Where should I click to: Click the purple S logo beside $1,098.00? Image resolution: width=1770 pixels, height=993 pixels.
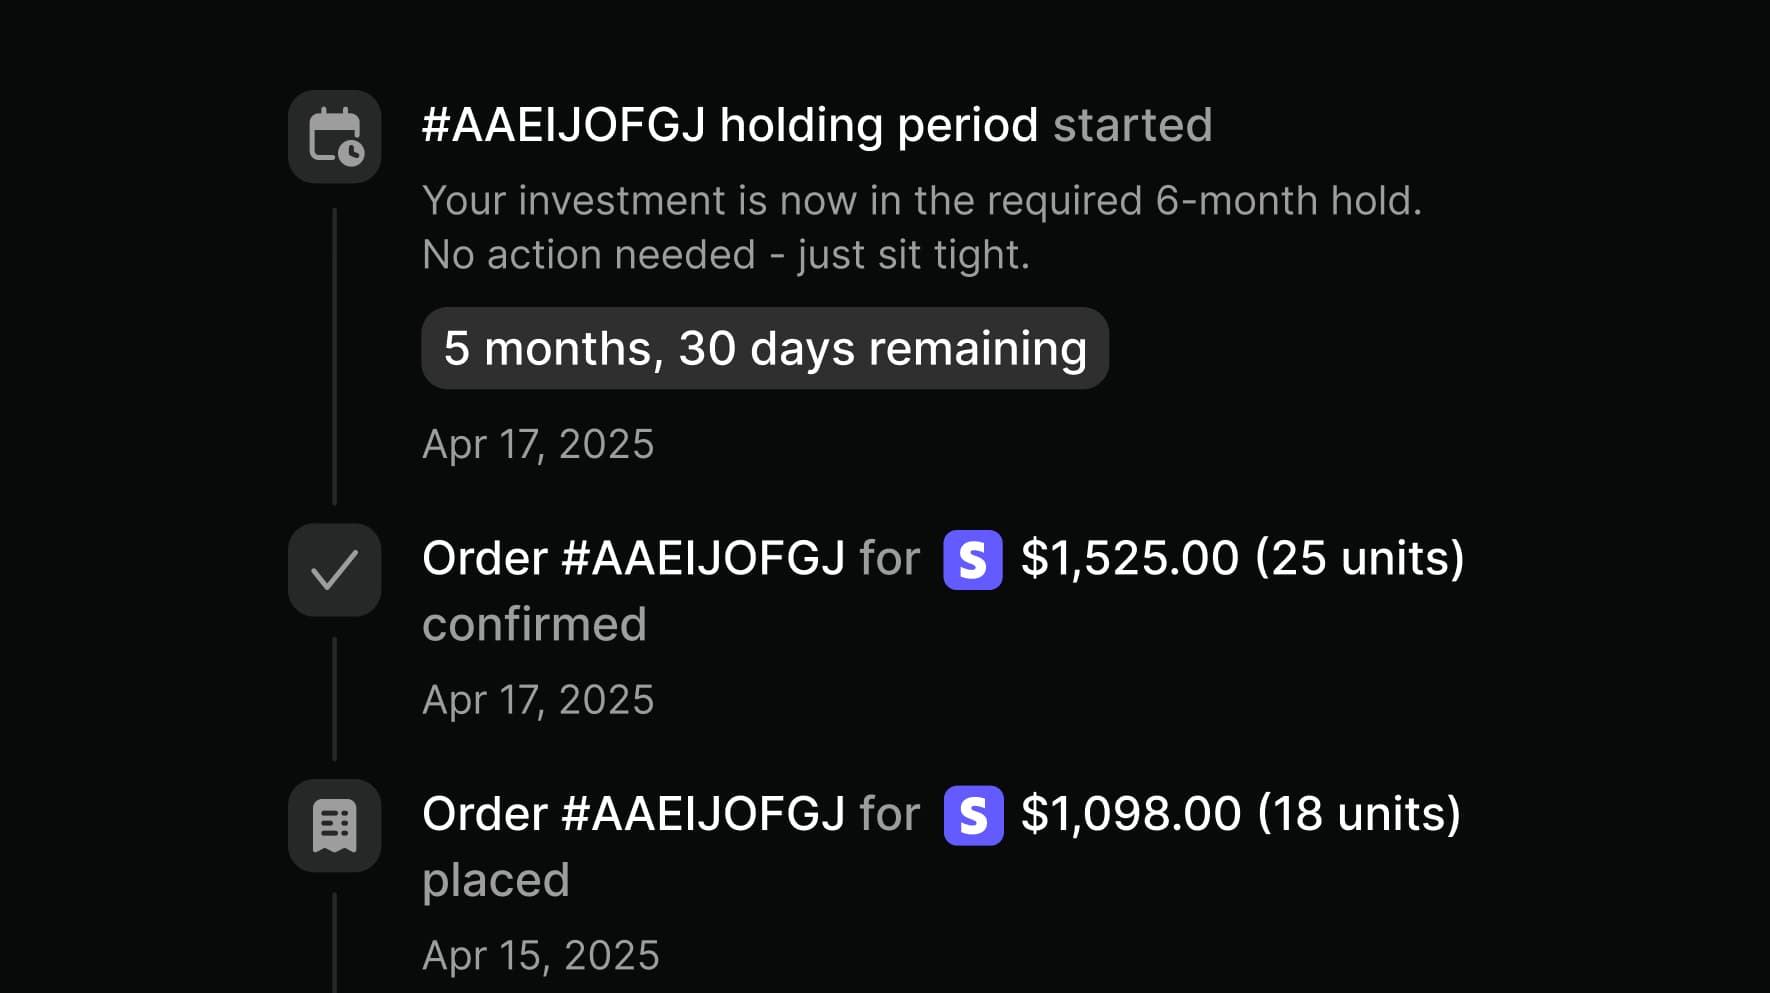point(973,816)
